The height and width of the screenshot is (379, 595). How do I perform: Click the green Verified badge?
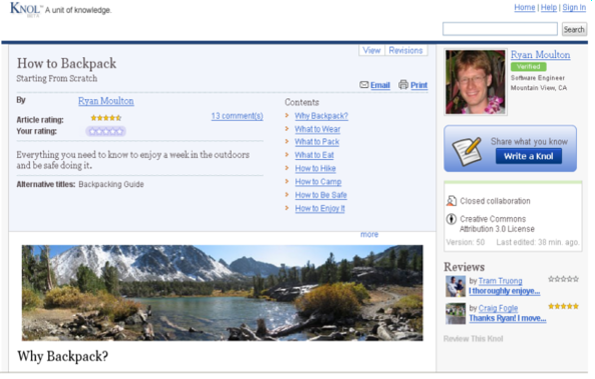(528, 67)
